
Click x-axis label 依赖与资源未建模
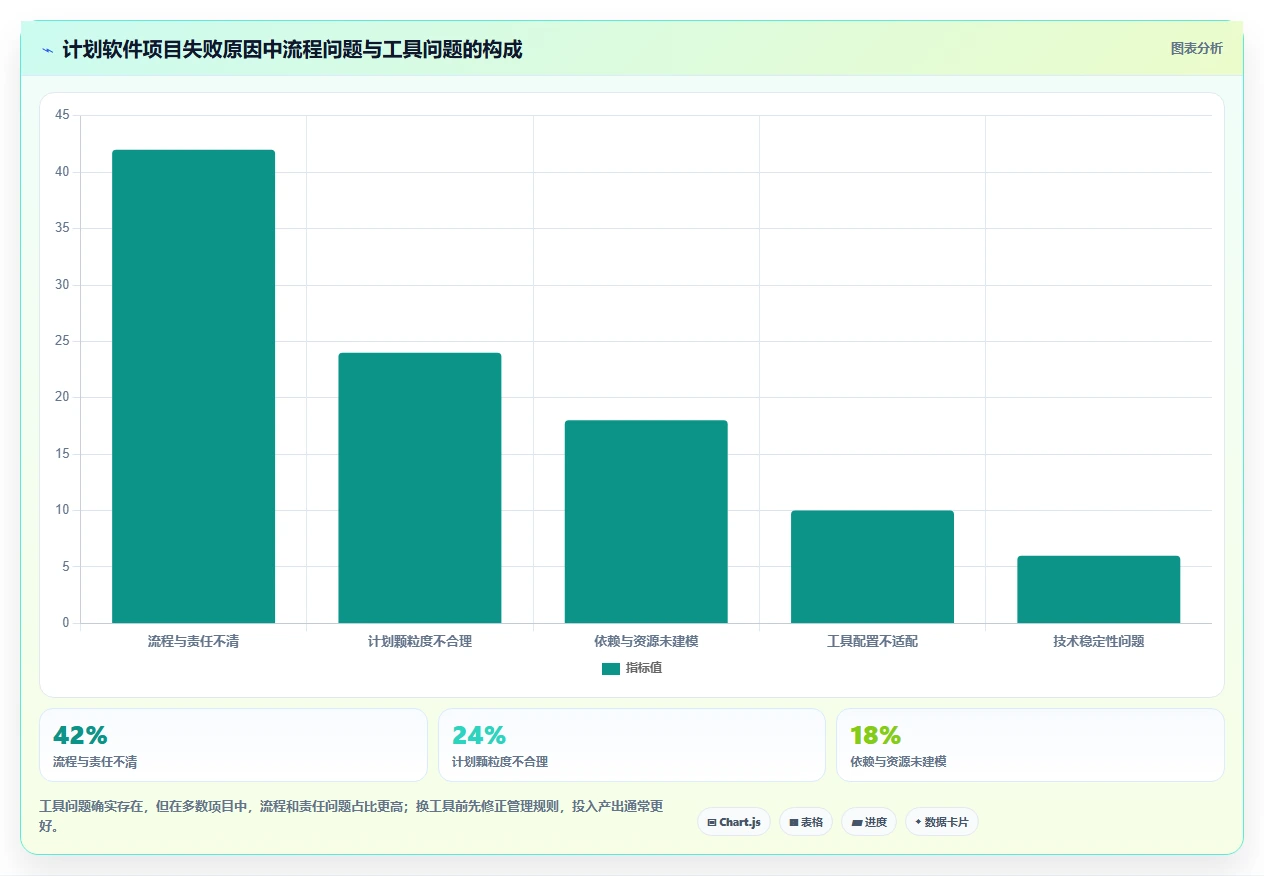646,641
